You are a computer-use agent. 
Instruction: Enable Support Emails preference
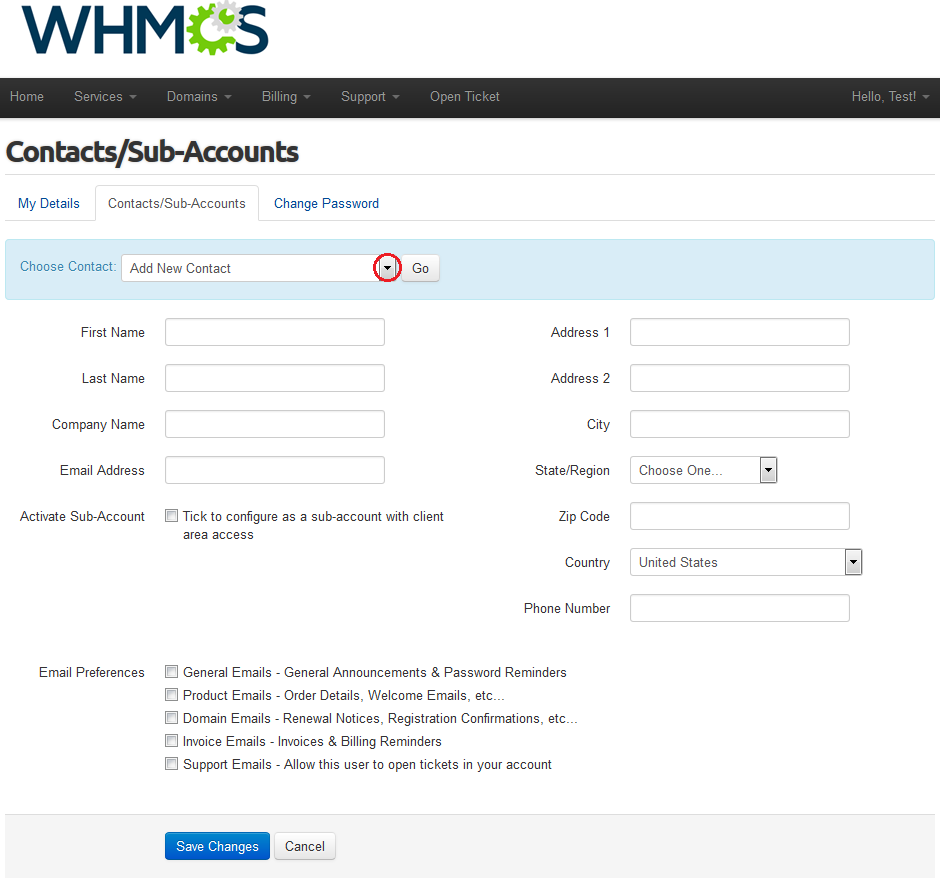(171, 764)
